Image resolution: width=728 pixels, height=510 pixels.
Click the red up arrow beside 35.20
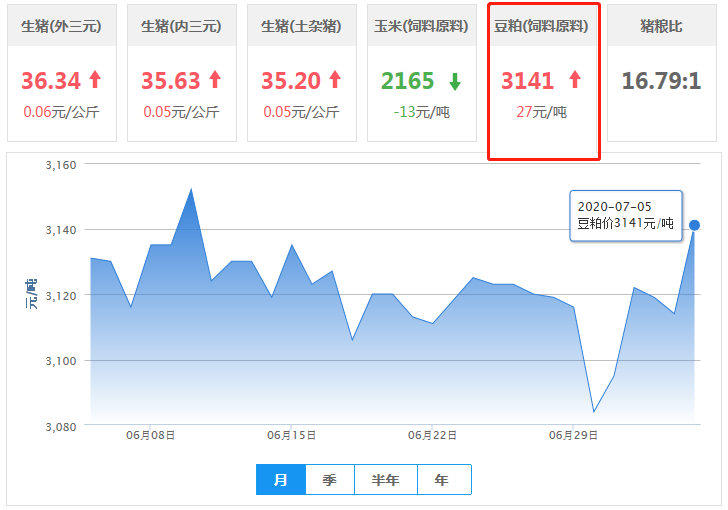(x=335, y=80)
